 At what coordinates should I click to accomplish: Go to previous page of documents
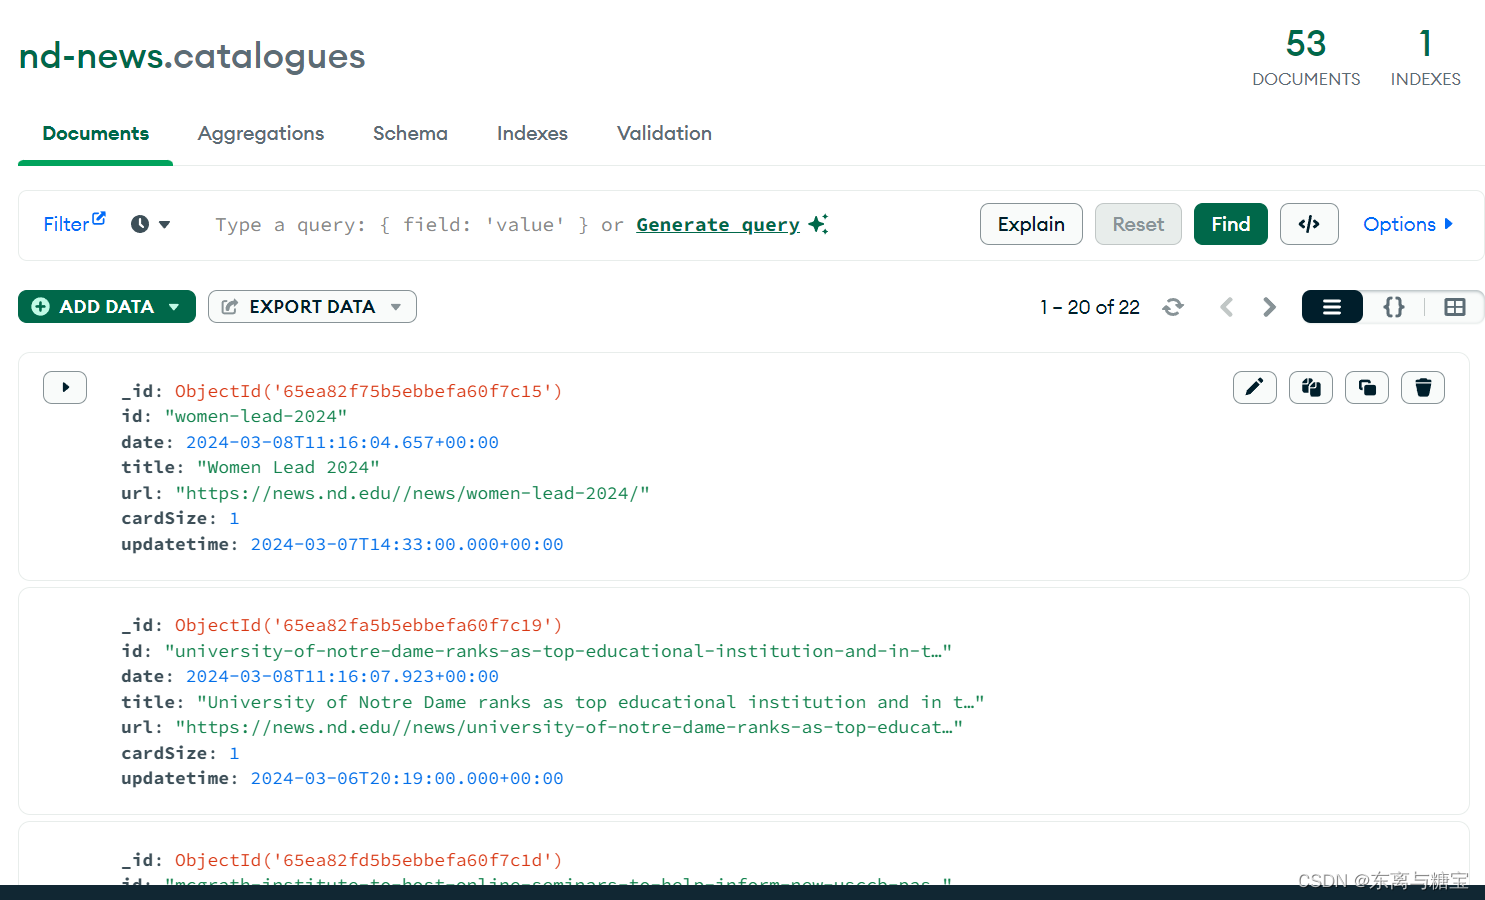[1226, 307]
